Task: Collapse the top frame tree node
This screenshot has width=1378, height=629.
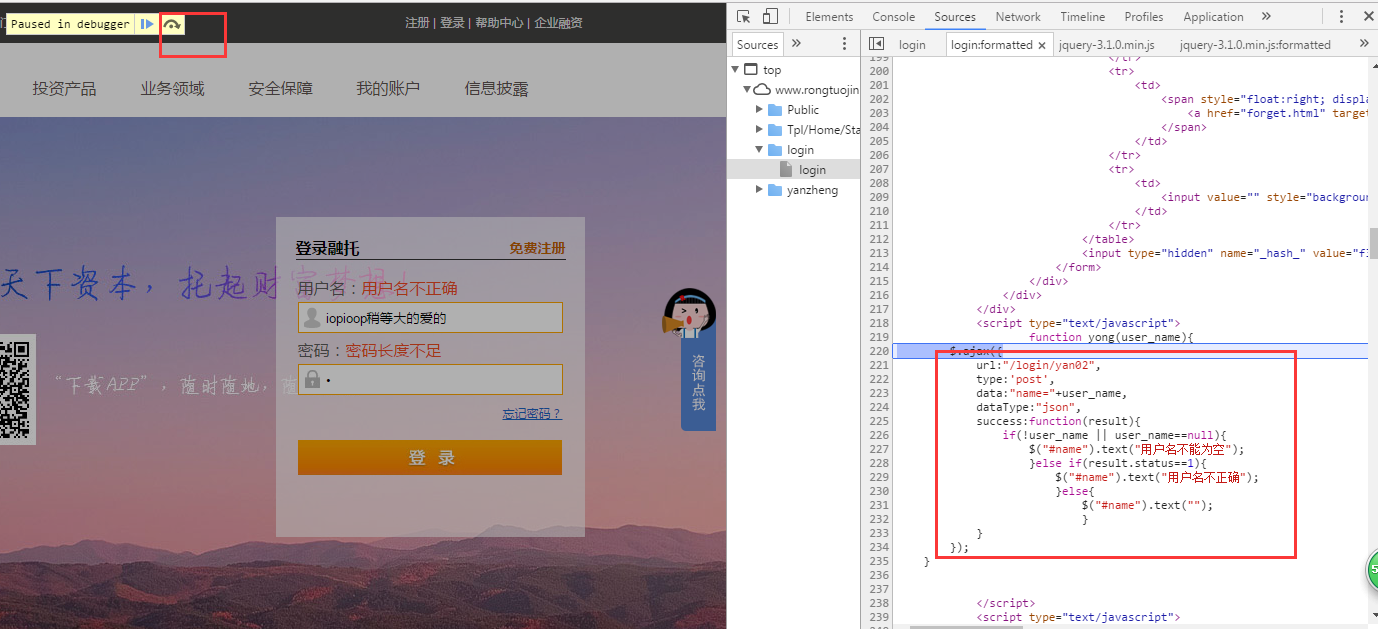Action: coord(736,69)
